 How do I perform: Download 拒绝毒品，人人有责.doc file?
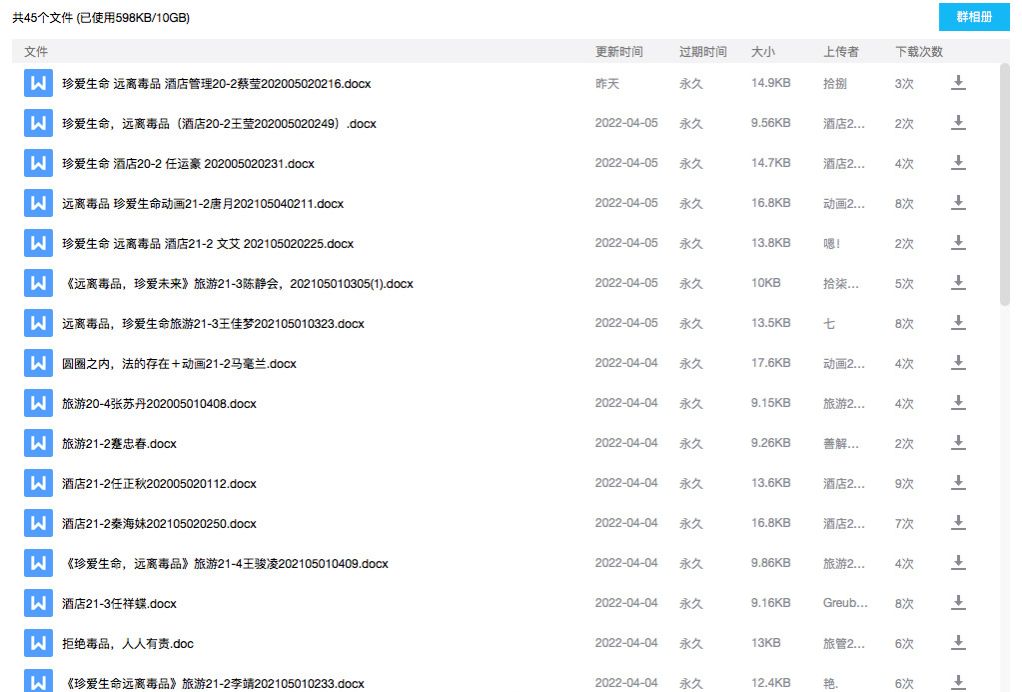958,643
